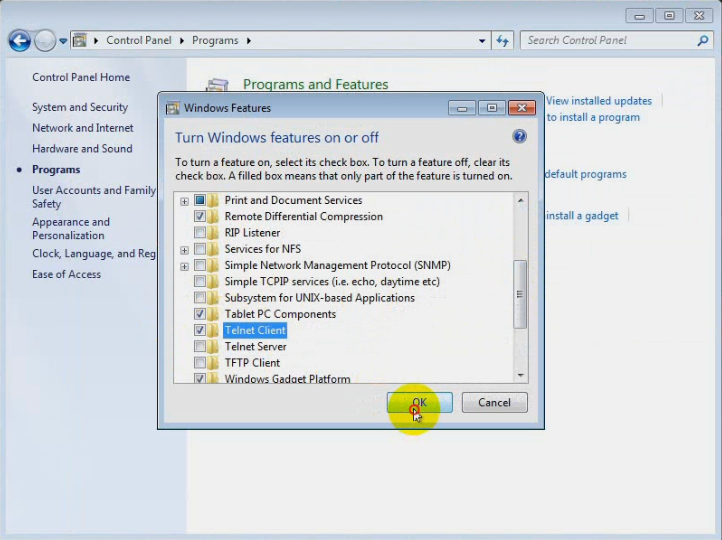Click the Control Panel breadcrumb

[139, 41]
